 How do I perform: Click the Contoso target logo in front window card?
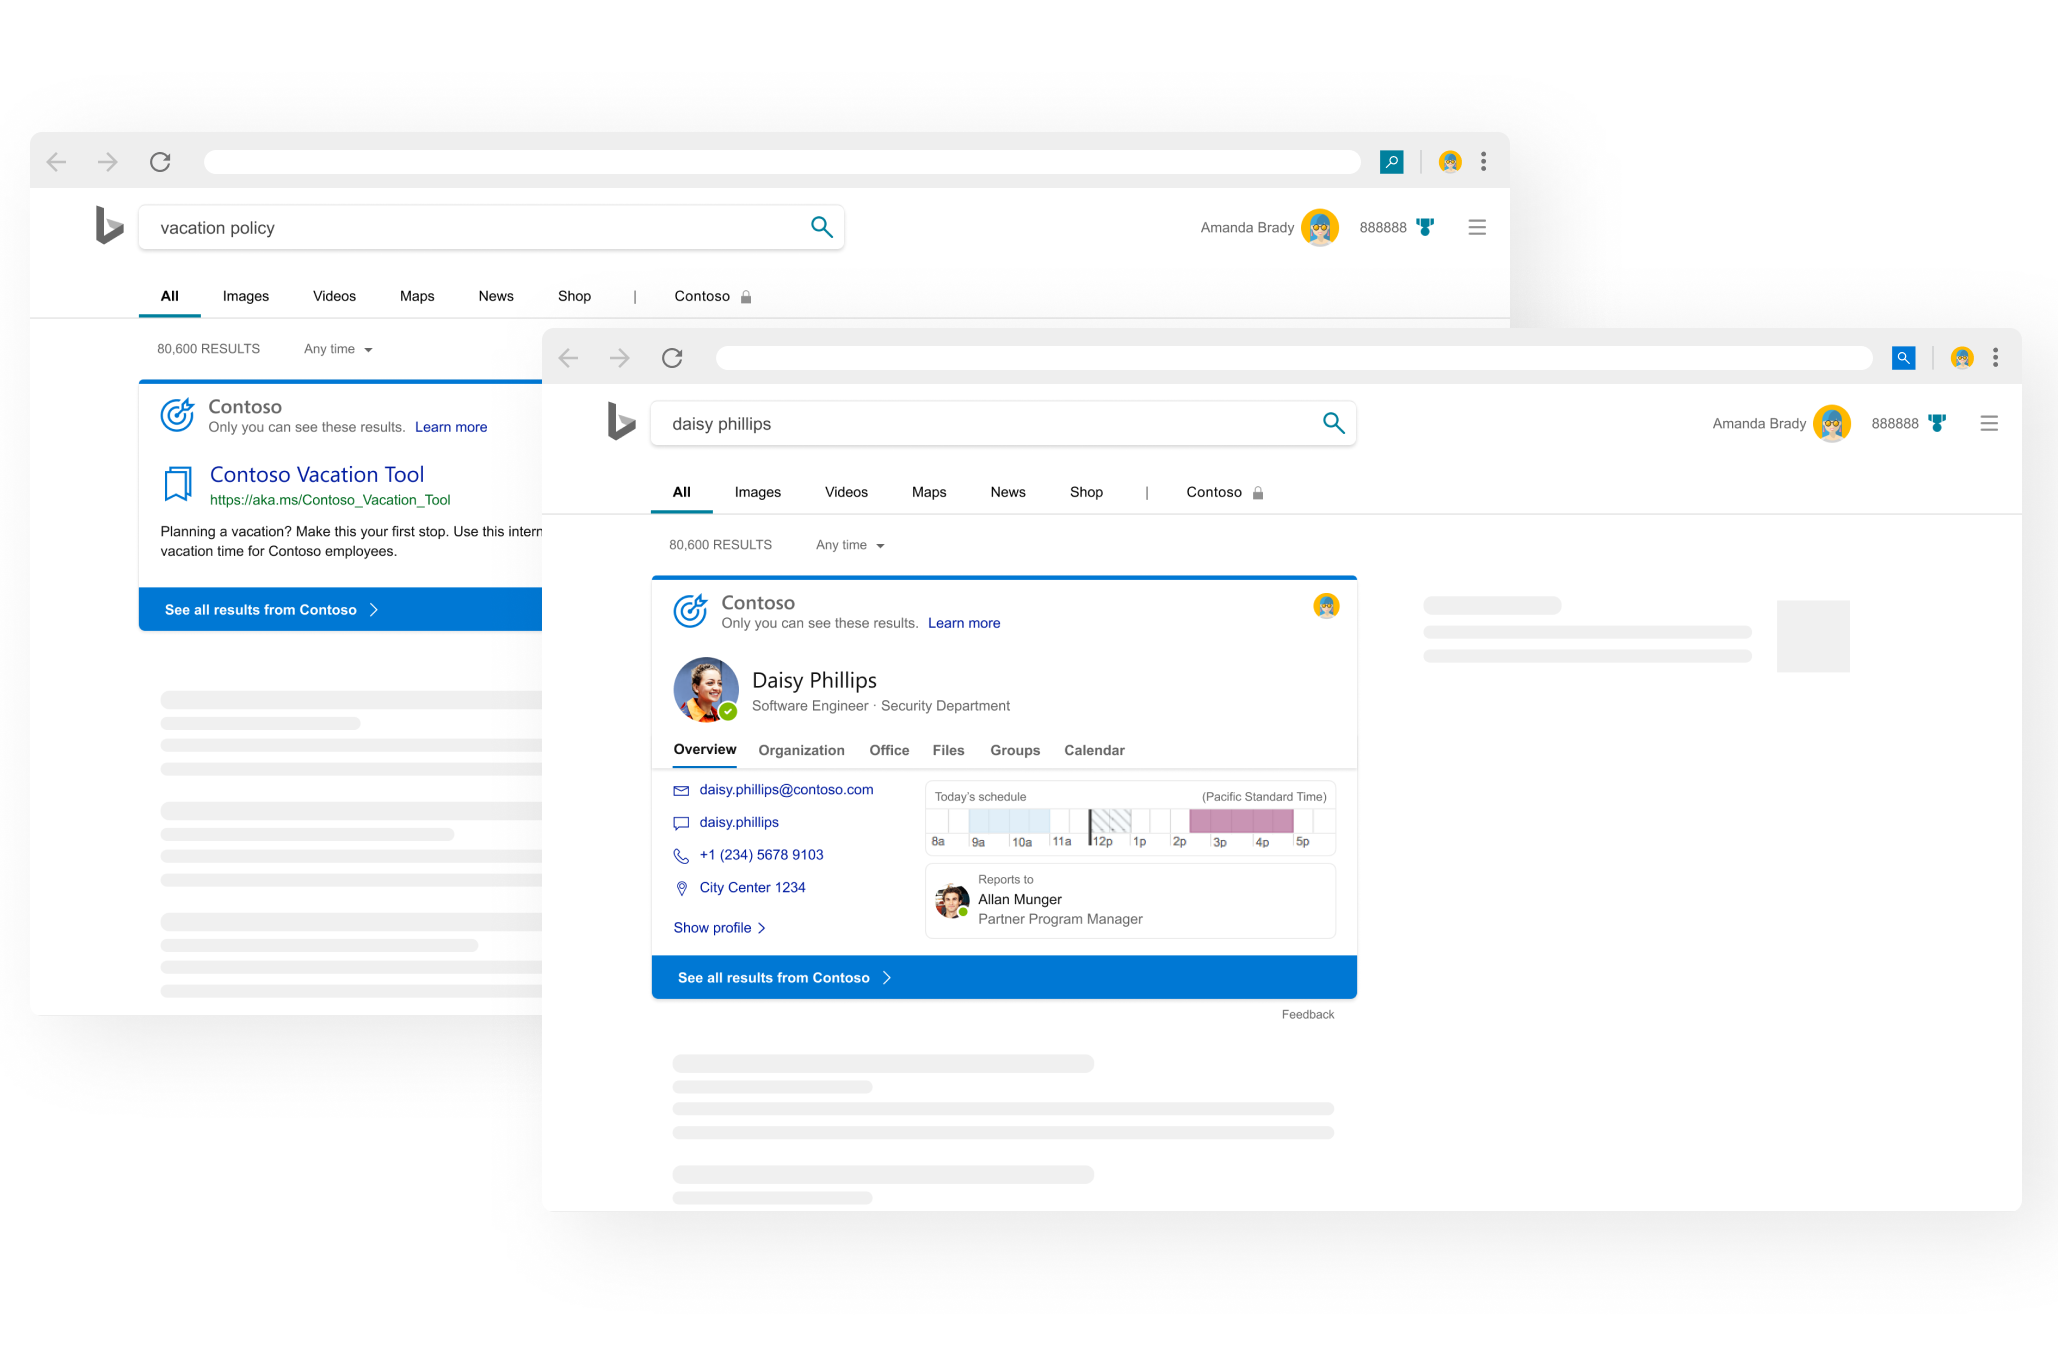point(690,610)
